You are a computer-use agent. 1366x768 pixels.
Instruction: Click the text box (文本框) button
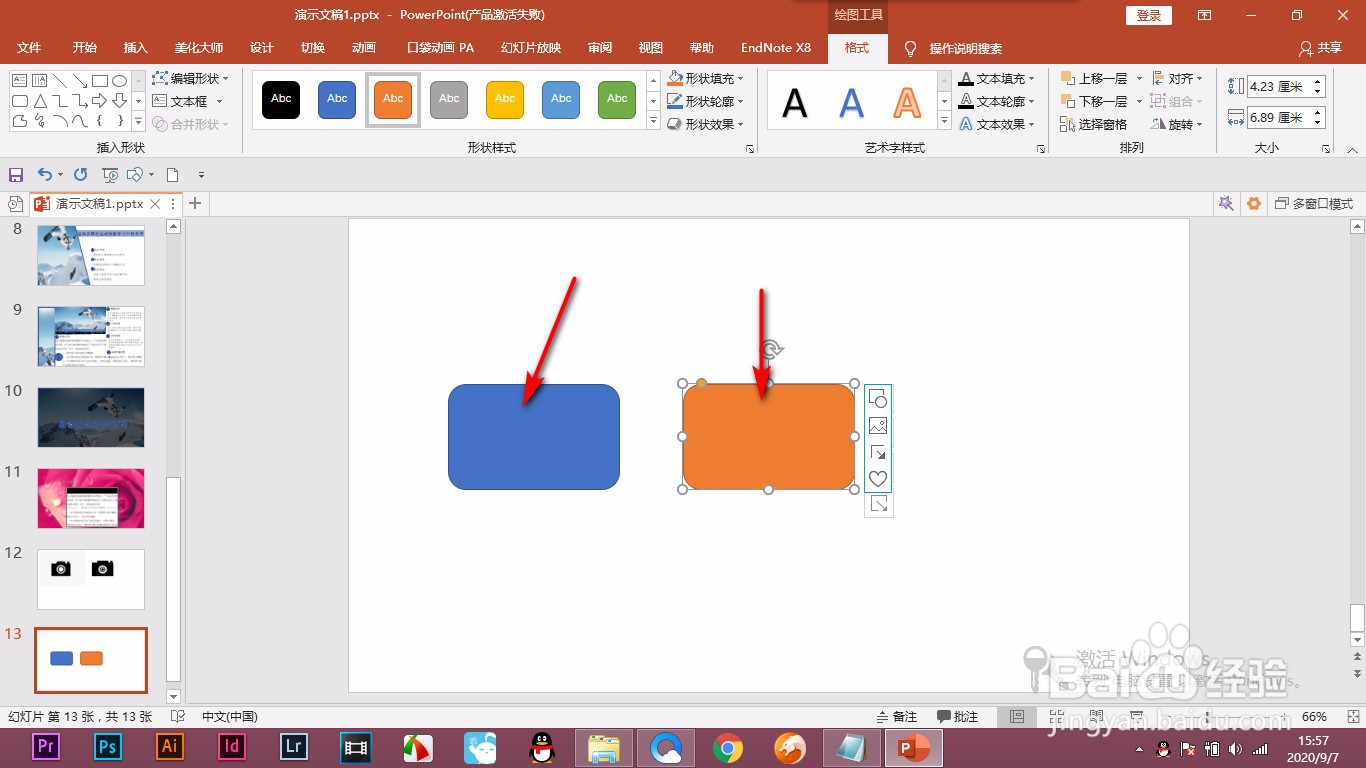181,101
